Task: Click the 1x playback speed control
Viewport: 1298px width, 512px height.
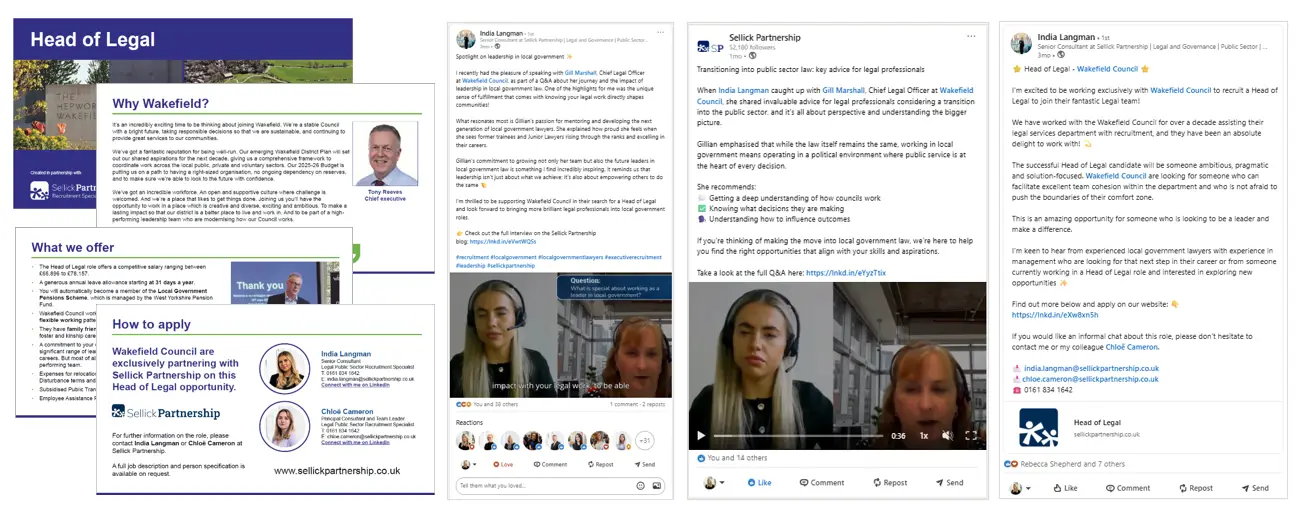Action: [924, 436]
